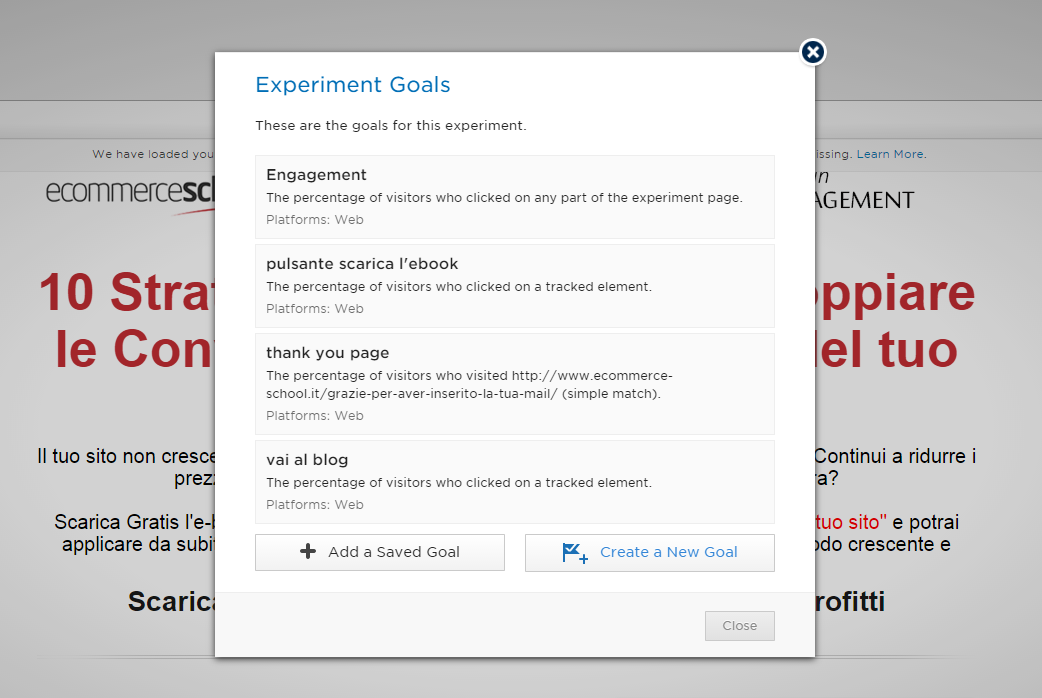Open the Learn More link

890,154
